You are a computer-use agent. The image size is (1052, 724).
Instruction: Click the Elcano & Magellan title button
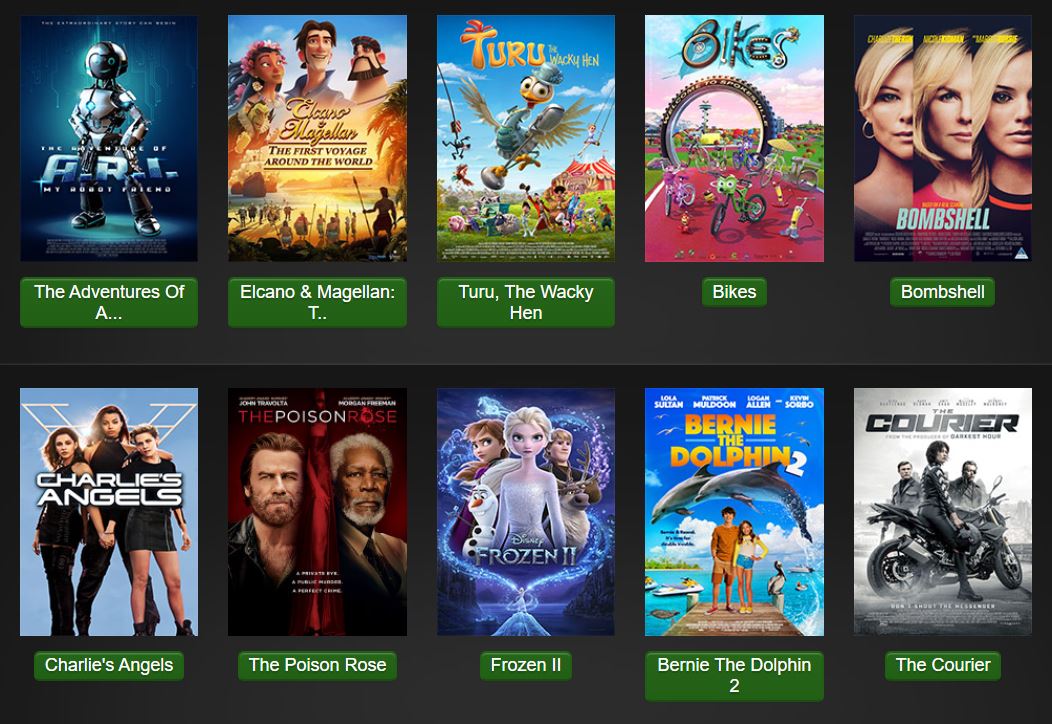[x=317, y=303]
